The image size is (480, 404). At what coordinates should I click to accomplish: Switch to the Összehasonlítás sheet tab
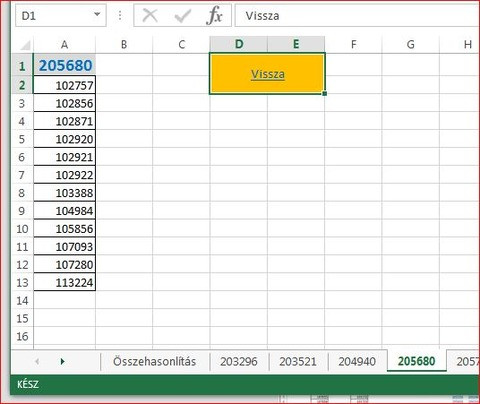(155, 361)
